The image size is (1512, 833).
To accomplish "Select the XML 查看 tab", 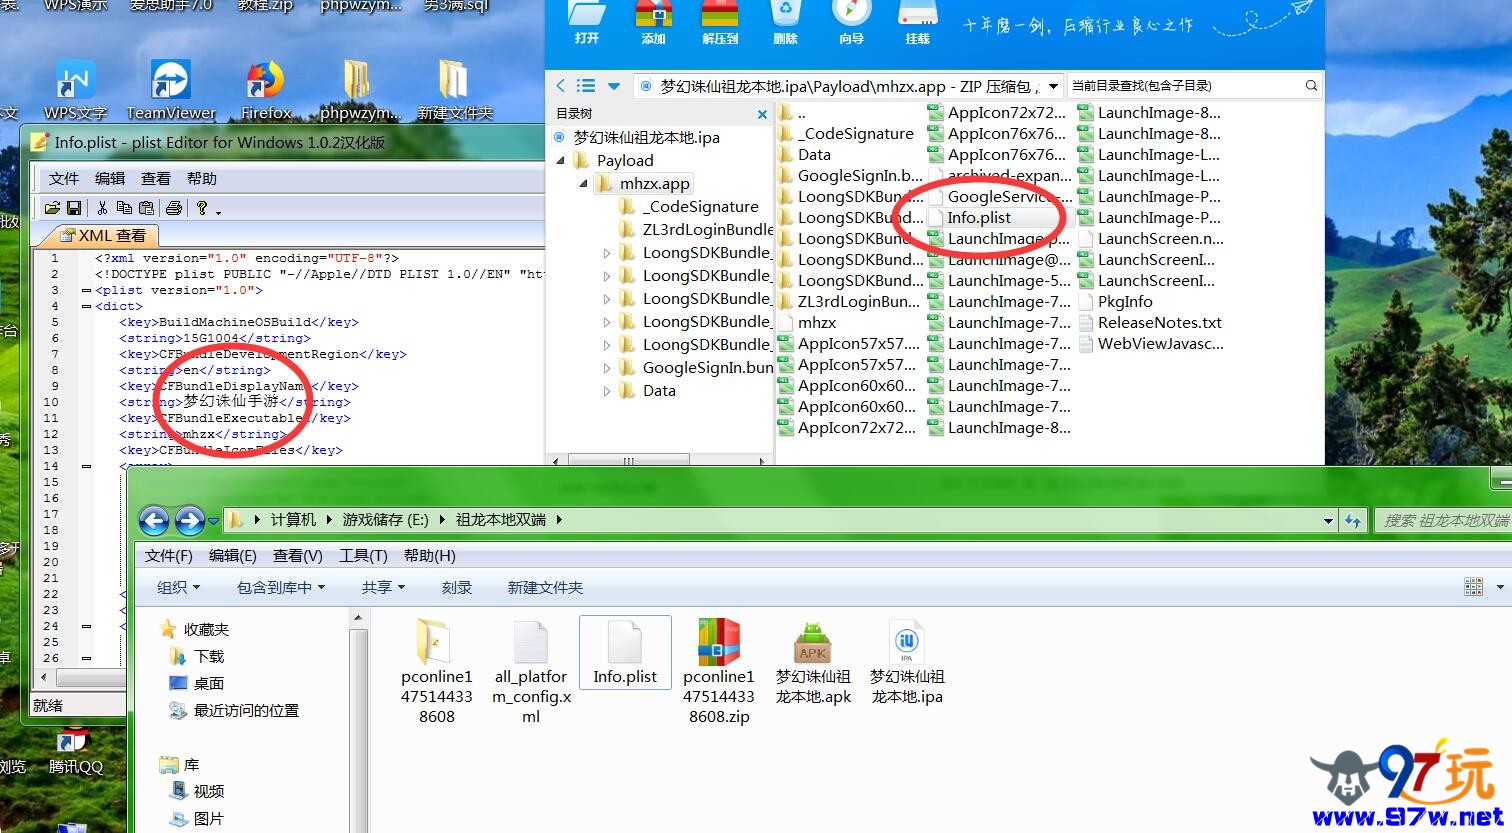I will 102,235.
